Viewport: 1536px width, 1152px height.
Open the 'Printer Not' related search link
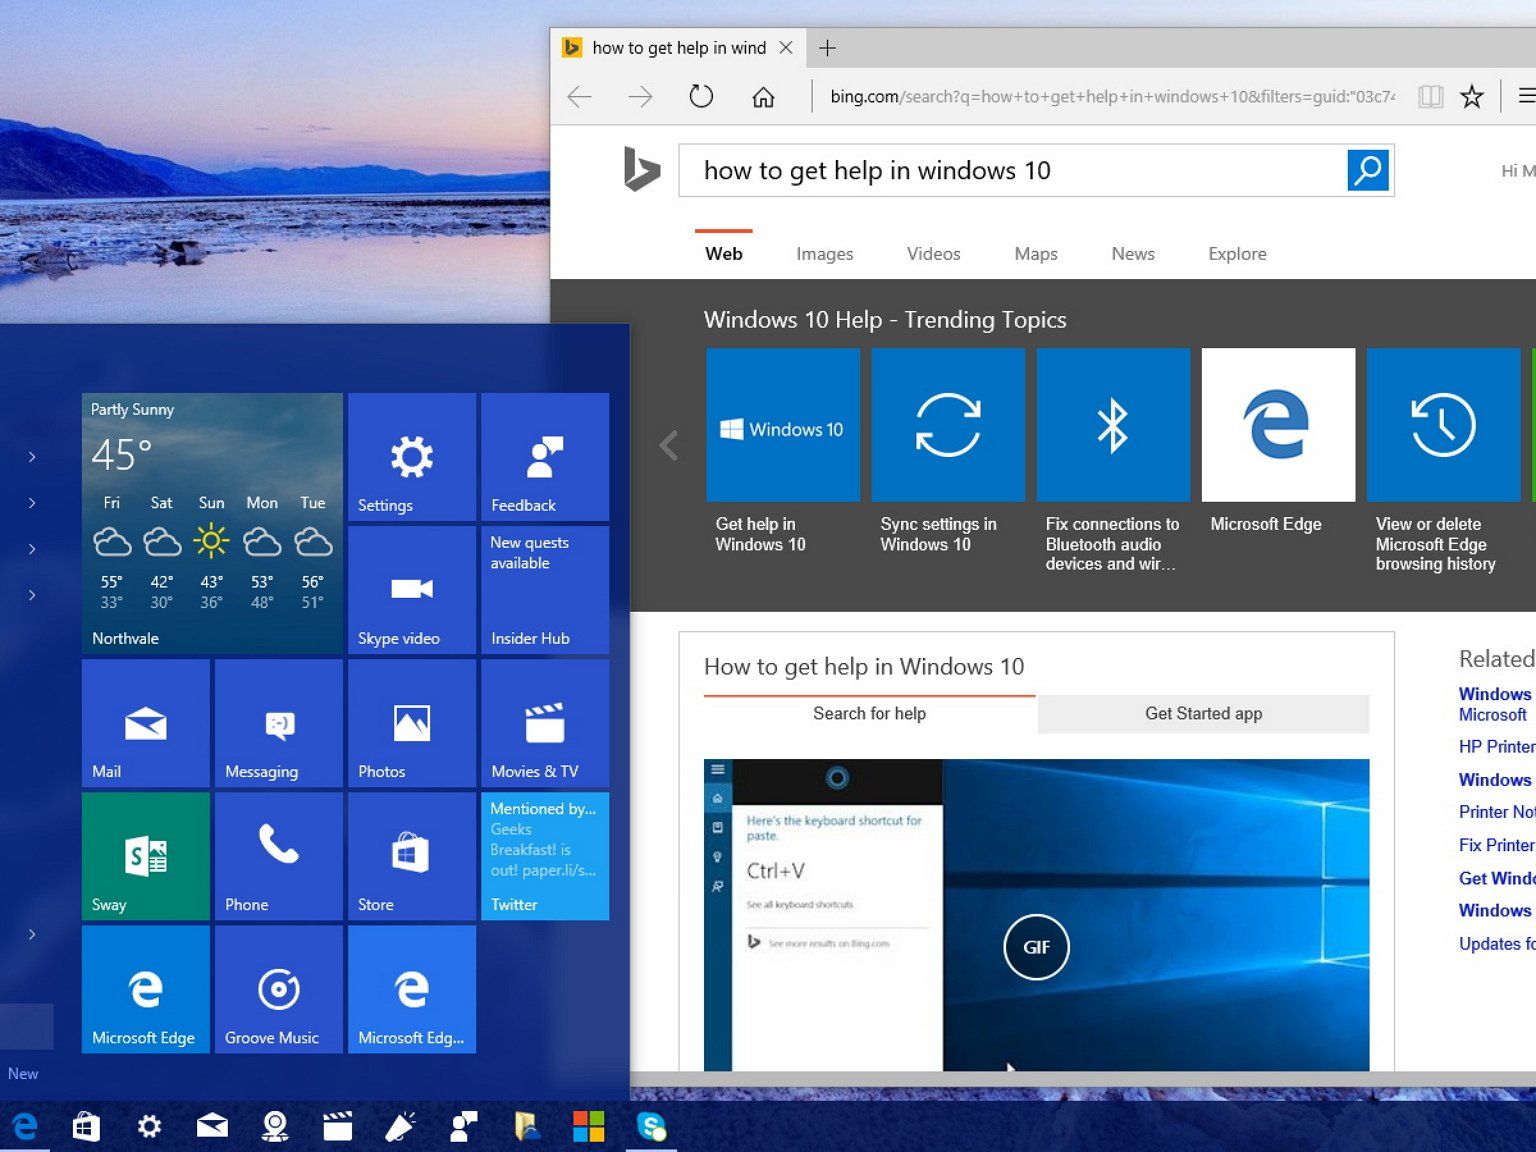point(1497,812)
